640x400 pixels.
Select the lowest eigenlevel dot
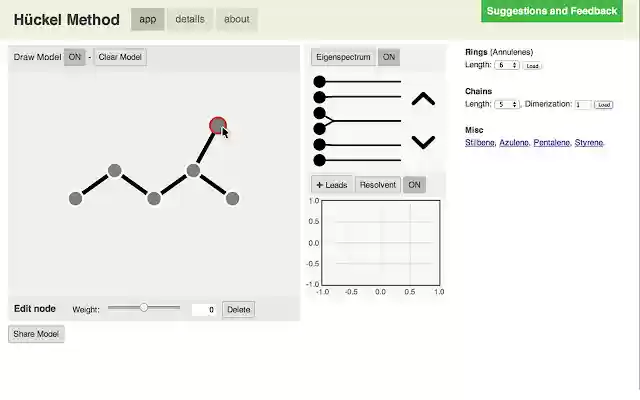pos(319,160)
